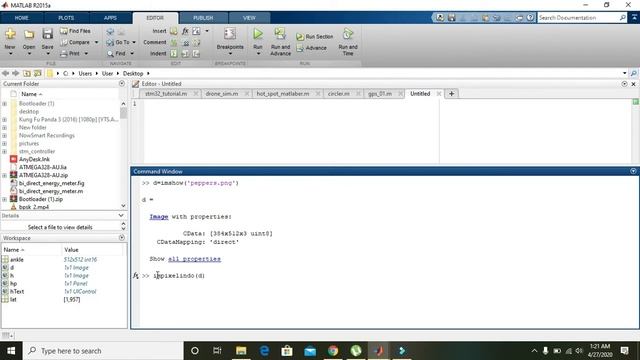
Task: Click Run Section
Action: pyautogui.click(x=314, y=37)
